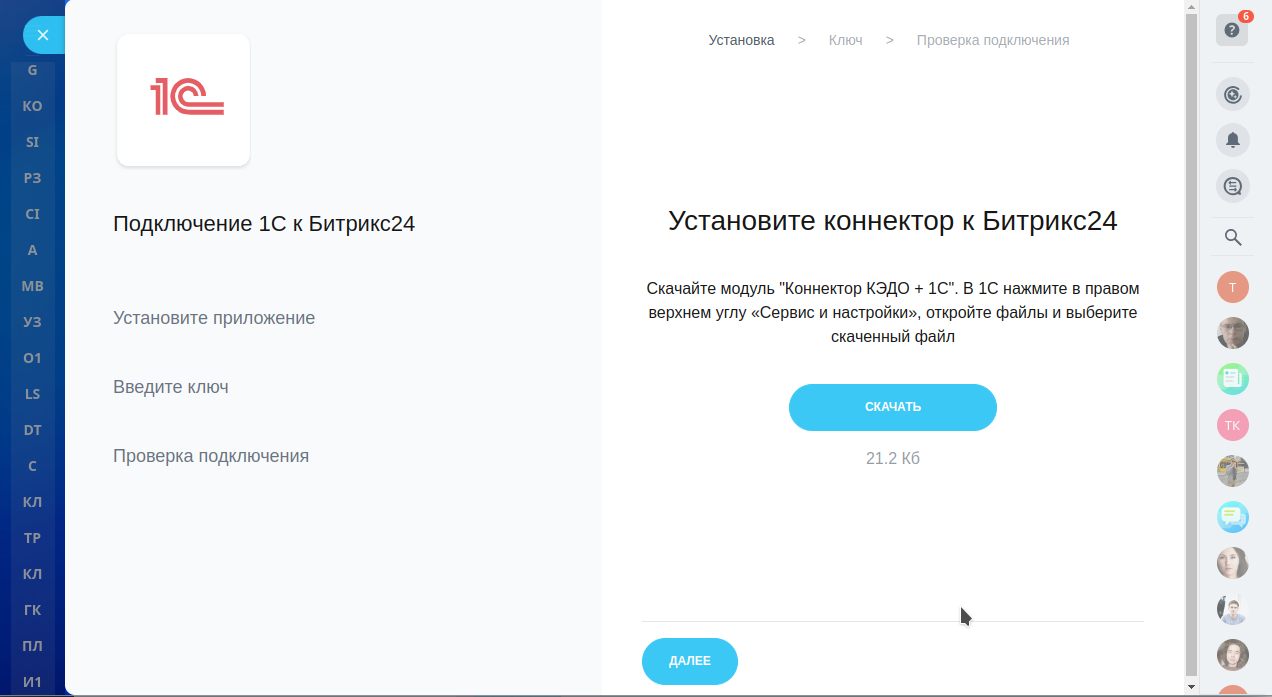Select 'Установите приложение' step in left panel
1272x697 pixels.
pyautogui.click(x=214, y=318)
